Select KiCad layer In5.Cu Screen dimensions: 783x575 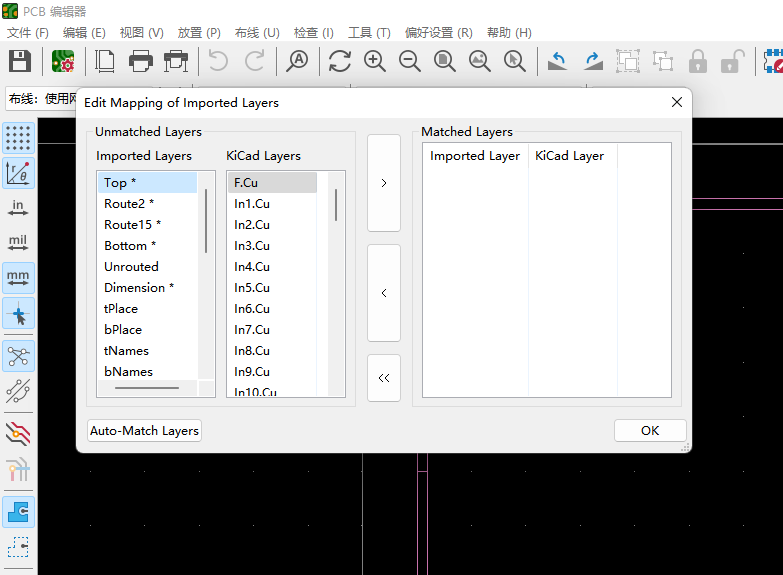pyautogui.click(x=272, y=288)
